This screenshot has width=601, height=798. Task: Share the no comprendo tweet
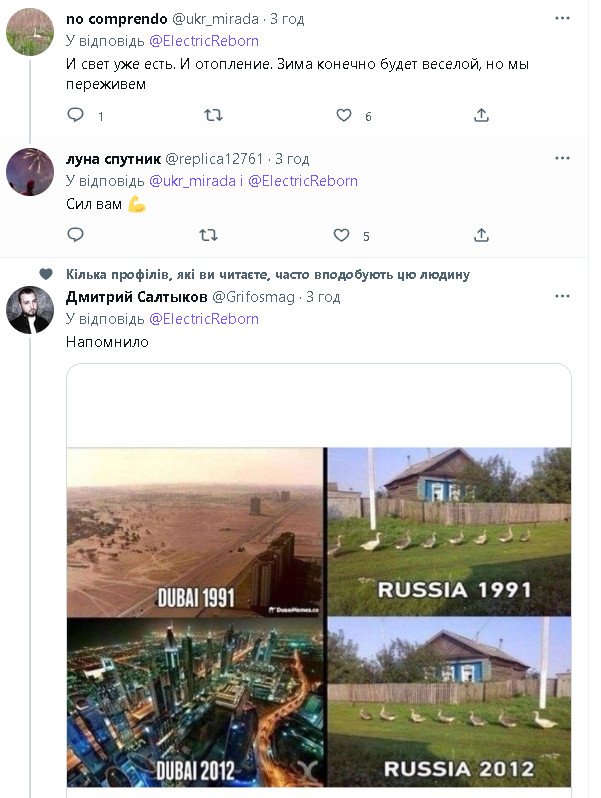(x=481, y=115)
